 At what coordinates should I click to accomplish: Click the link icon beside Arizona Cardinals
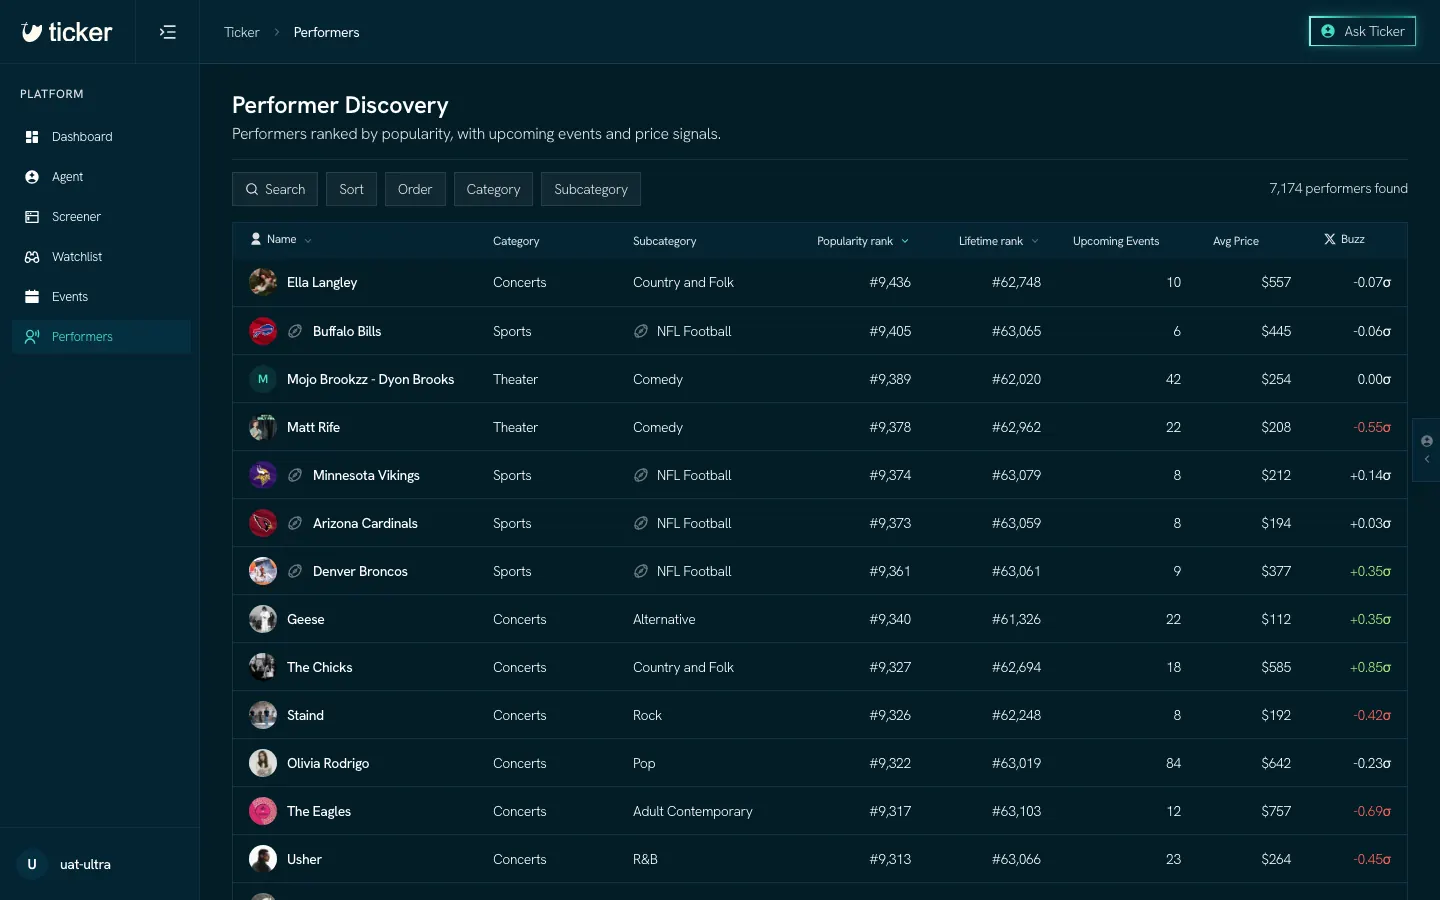[x=295, y=523]
